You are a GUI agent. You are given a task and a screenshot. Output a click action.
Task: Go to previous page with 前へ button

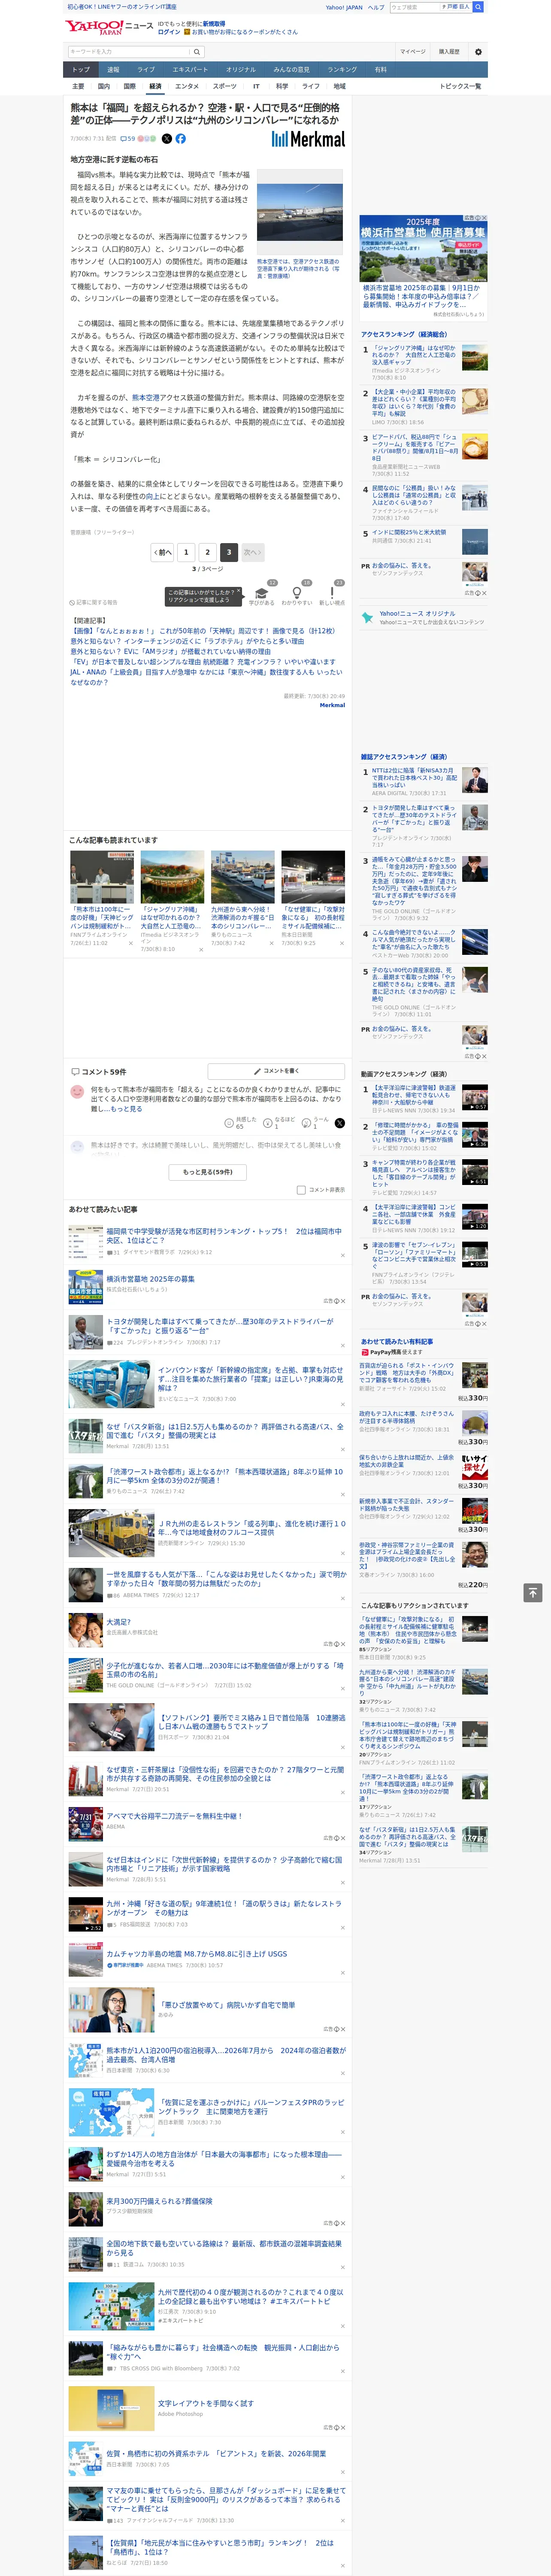pos(162,552)
